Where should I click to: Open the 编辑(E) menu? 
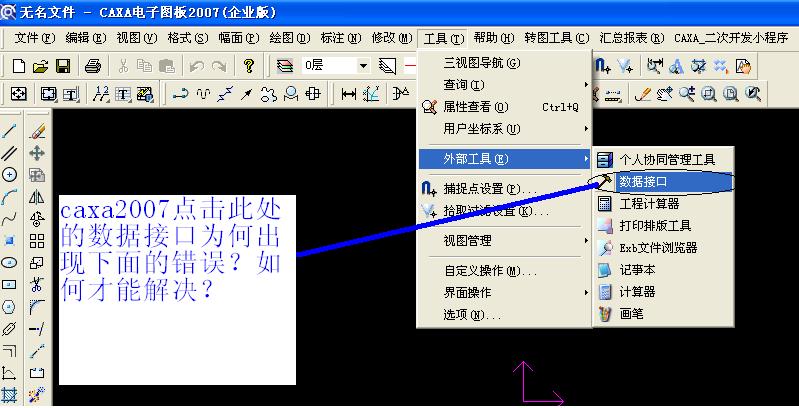pos(86,38)
